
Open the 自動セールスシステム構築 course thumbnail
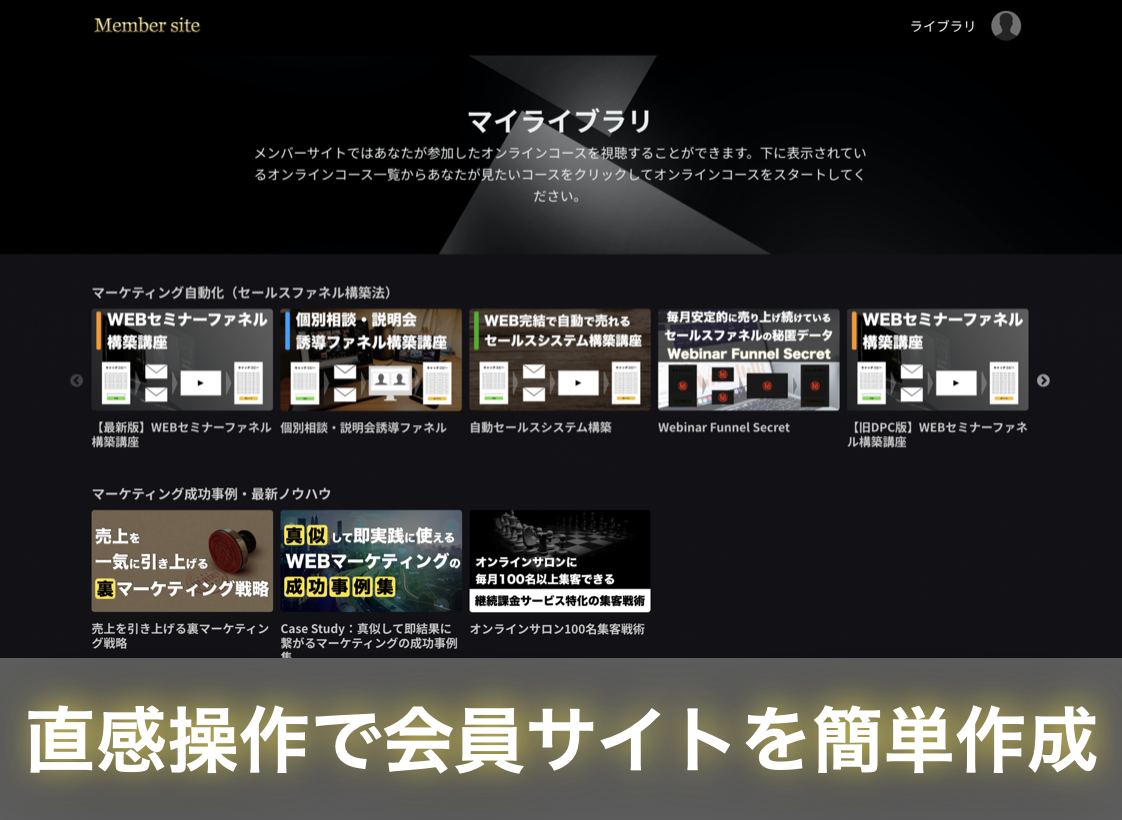tap(560, 359)
